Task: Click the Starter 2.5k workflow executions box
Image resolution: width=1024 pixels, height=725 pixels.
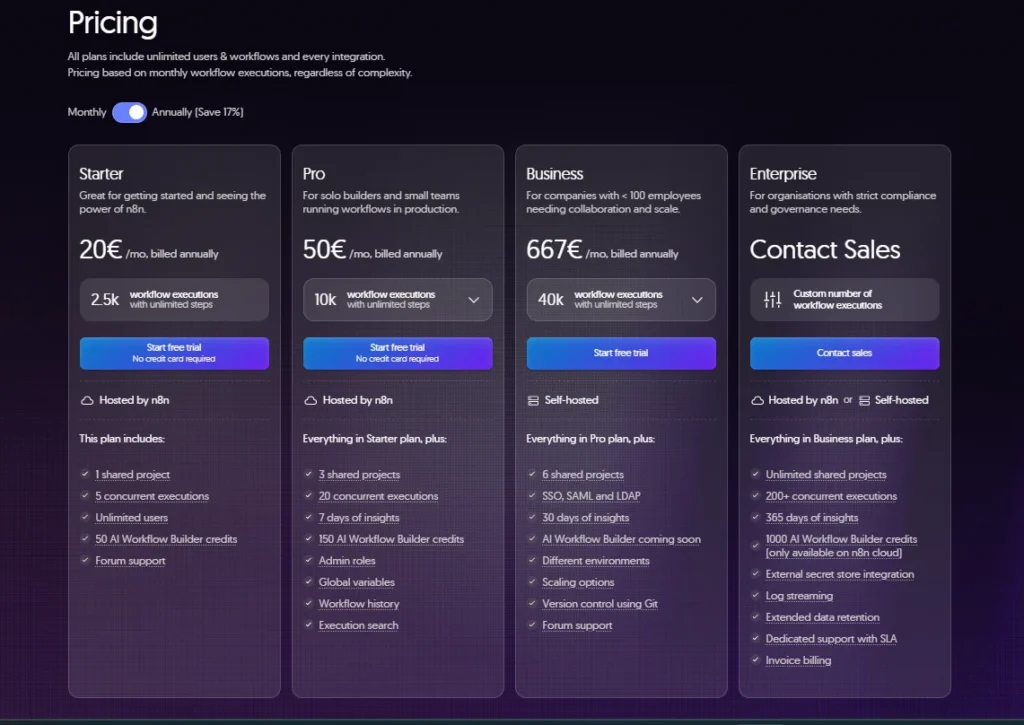Action: (x=174, y=300)
